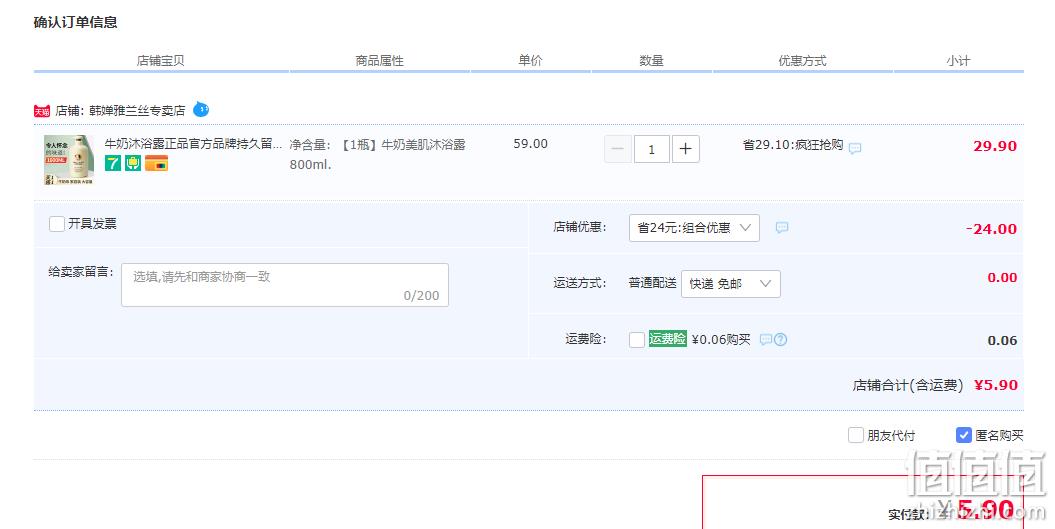
Task: Open comment bubble beside 疯狂抢购 discount
Action: (854, 148)
